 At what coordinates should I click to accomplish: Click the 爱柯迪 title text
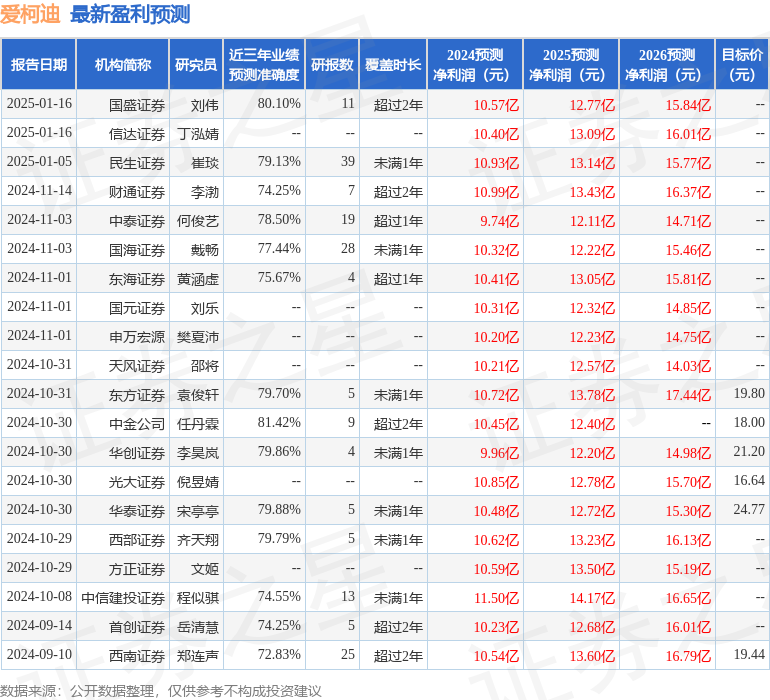coord(30,14)
